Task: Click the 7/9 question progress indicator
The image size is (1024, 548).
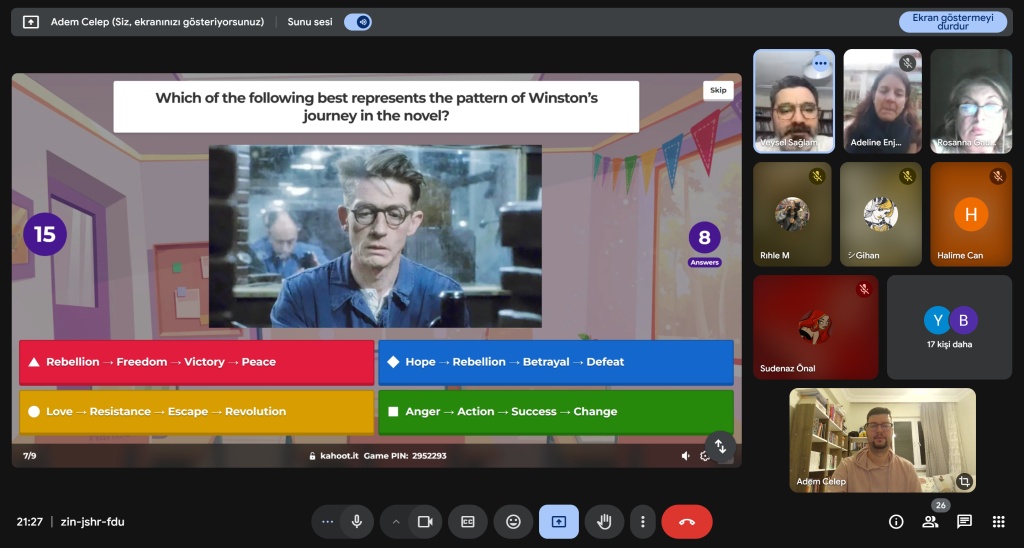Action: (29, 456)
